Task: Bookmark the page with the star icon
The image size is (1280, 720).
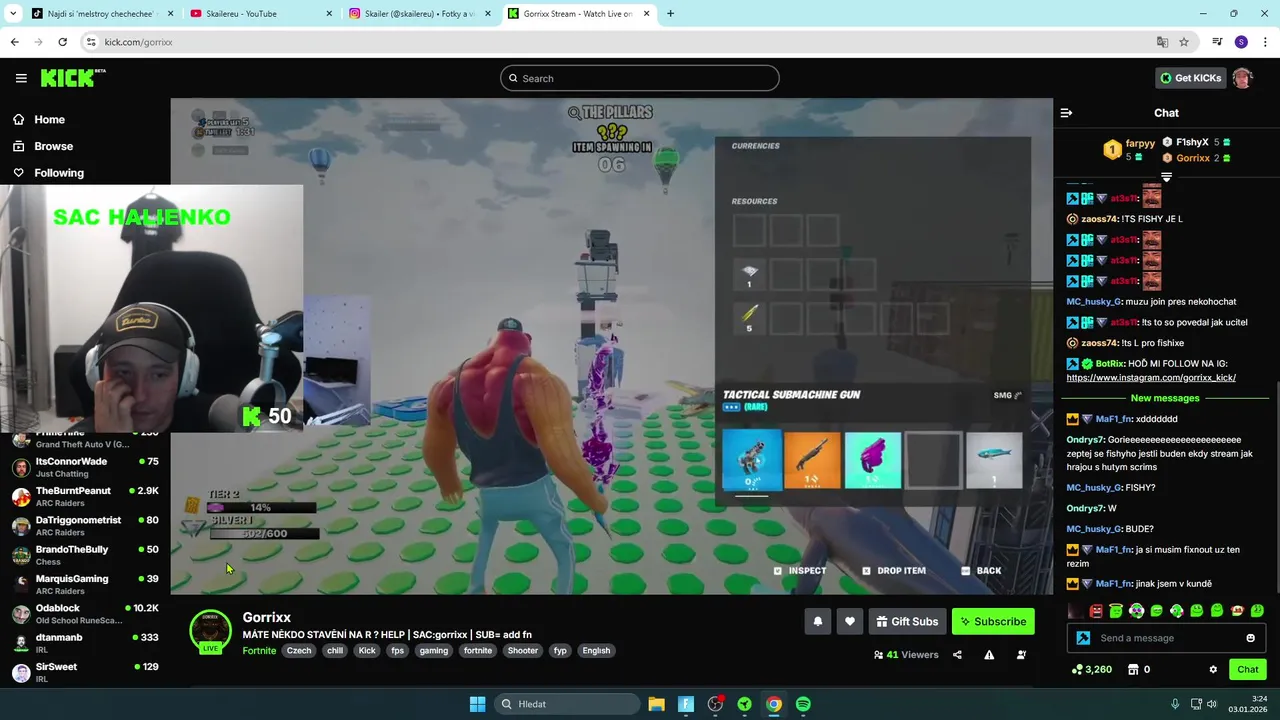Action: 1184,42
